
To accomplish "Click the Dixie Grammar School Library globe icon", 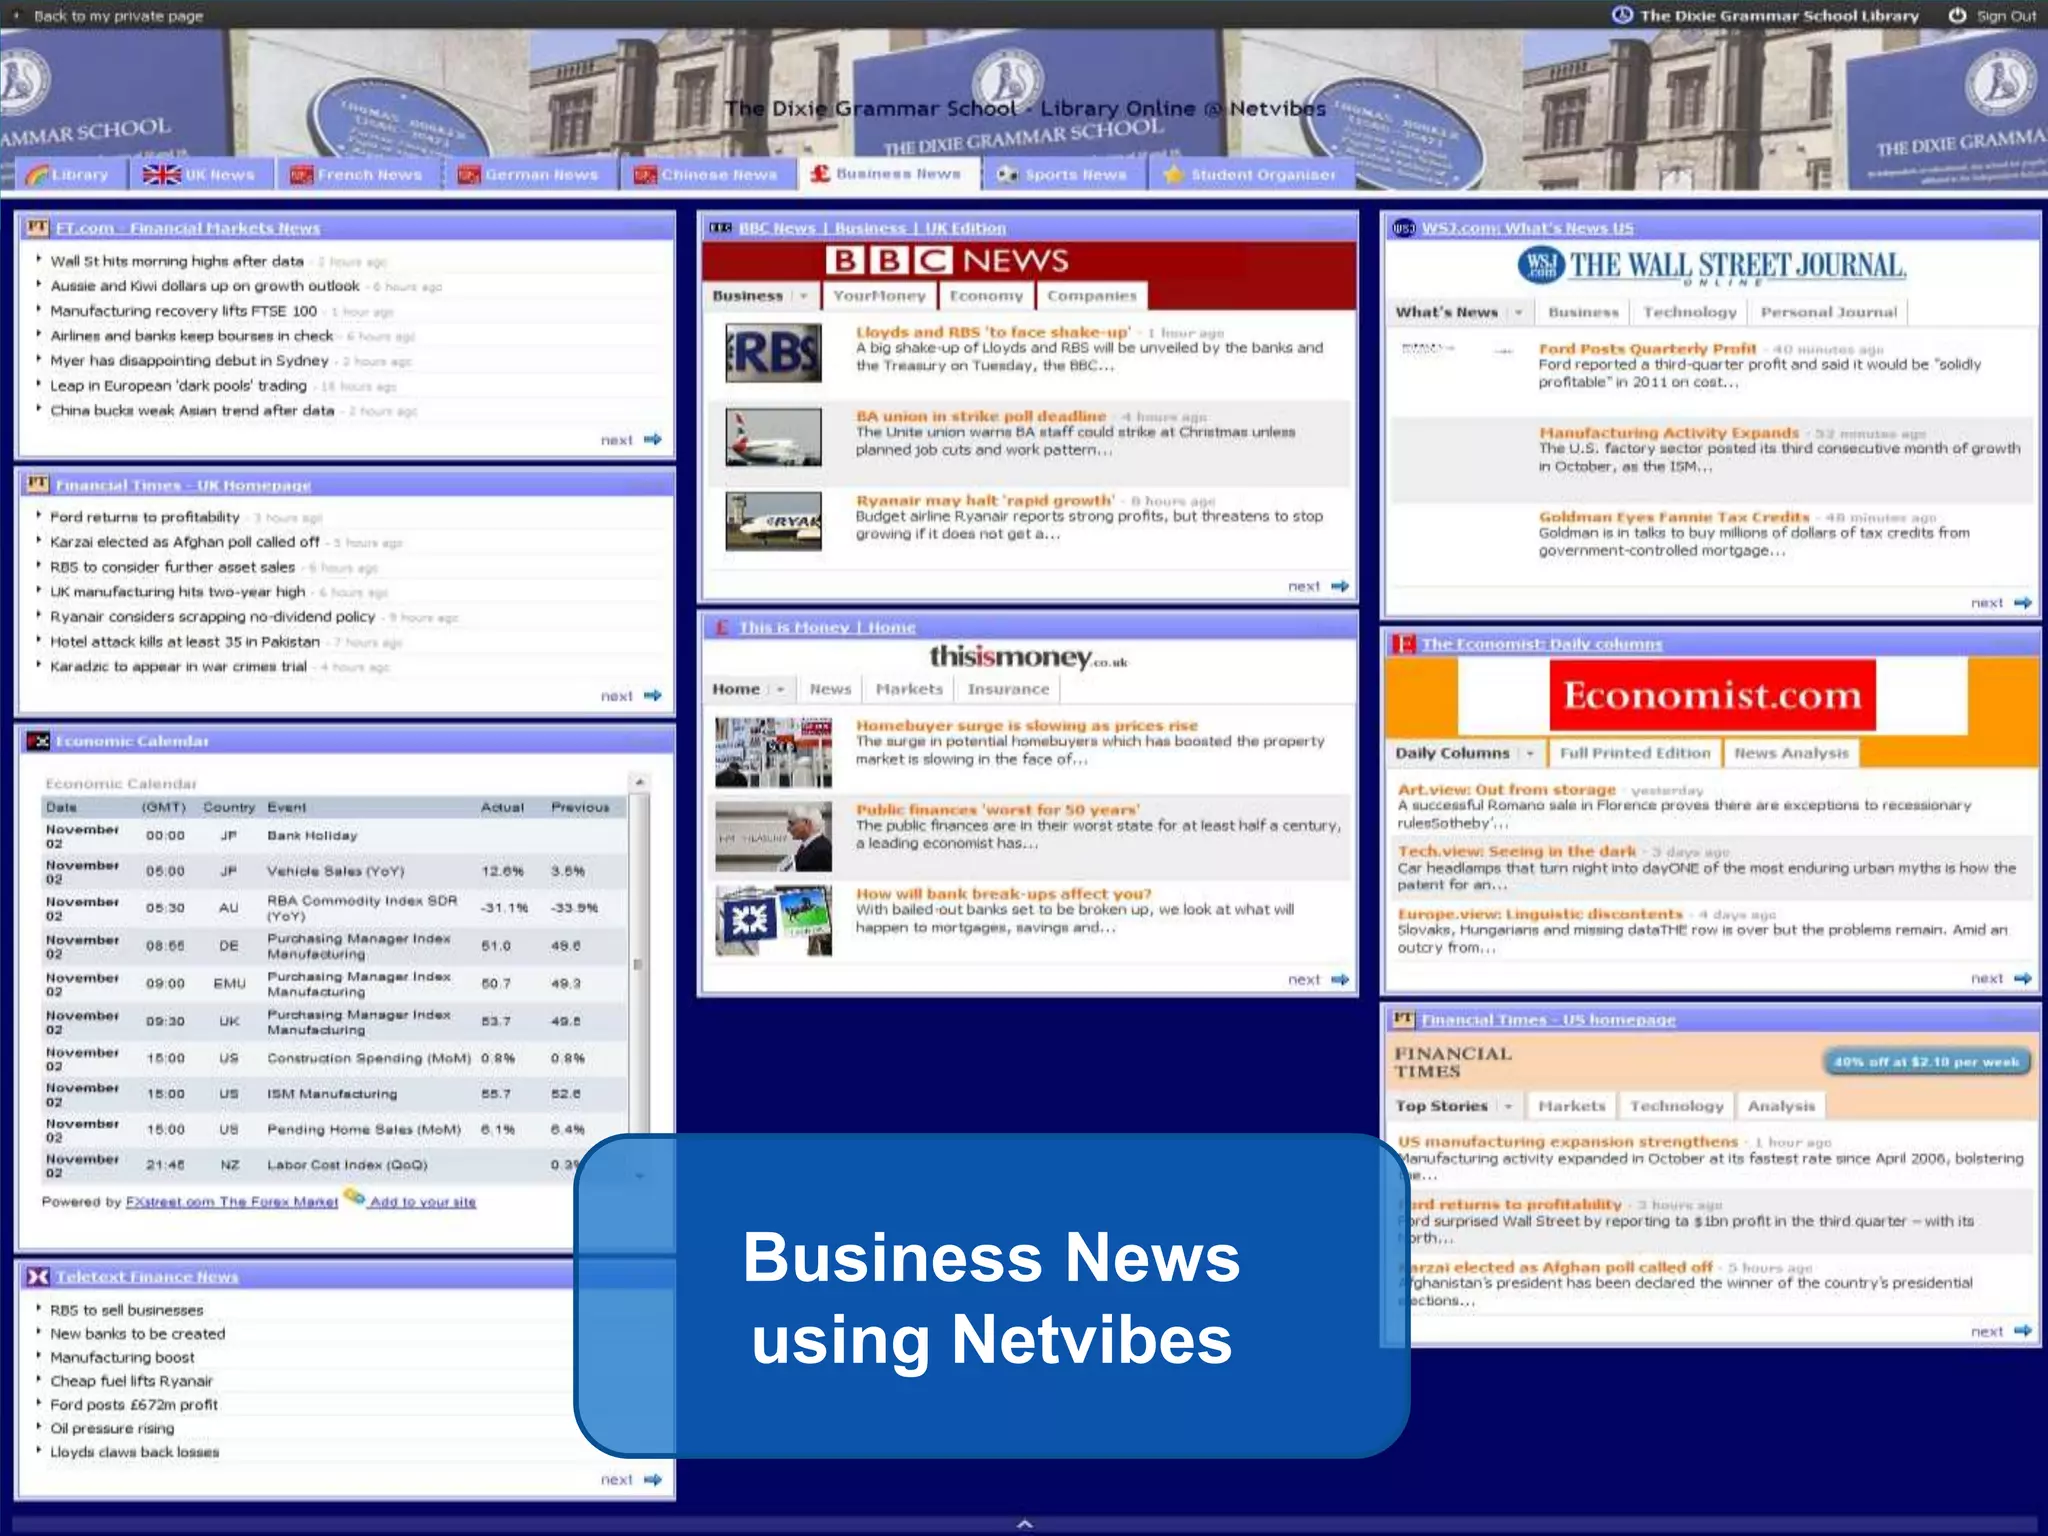I will pyautogui.click(x=1622, y=15).
